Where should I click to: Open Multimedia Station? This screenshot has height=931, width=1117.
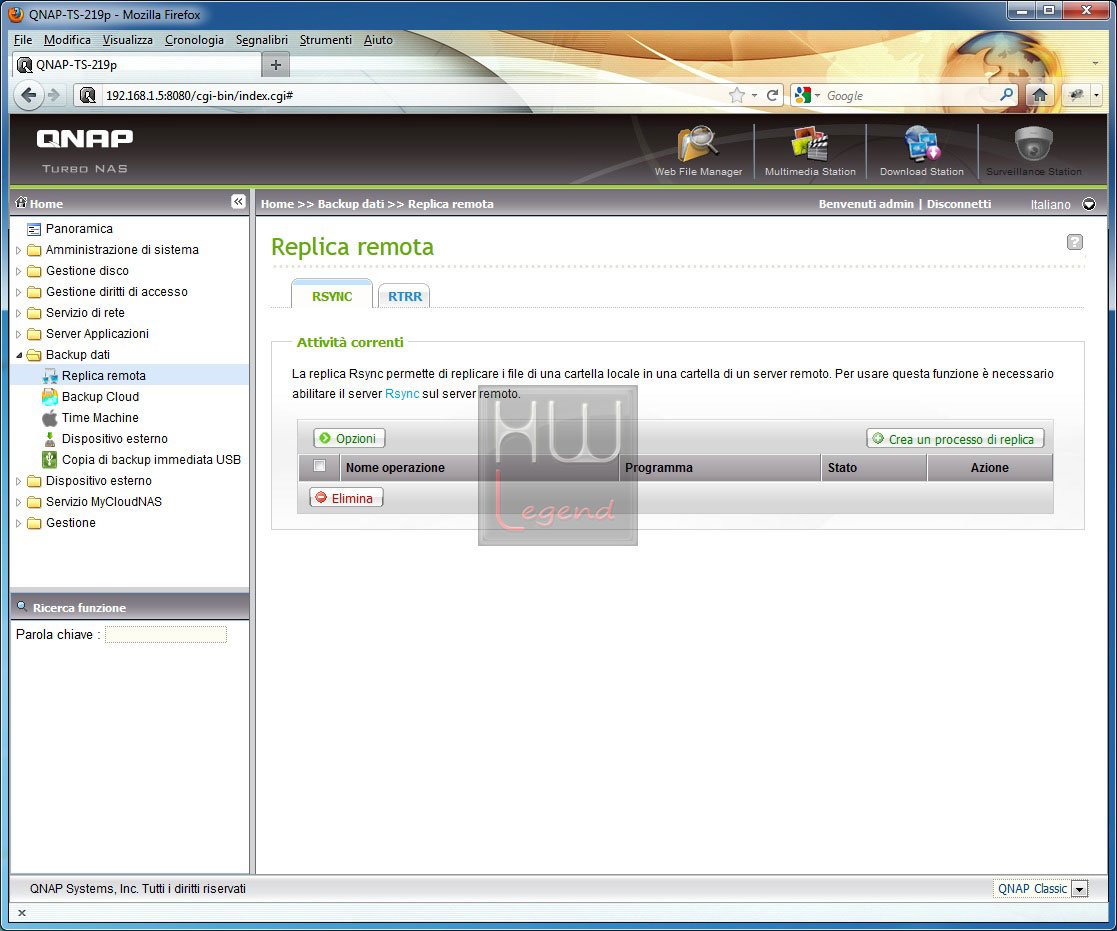coord(810,151)
